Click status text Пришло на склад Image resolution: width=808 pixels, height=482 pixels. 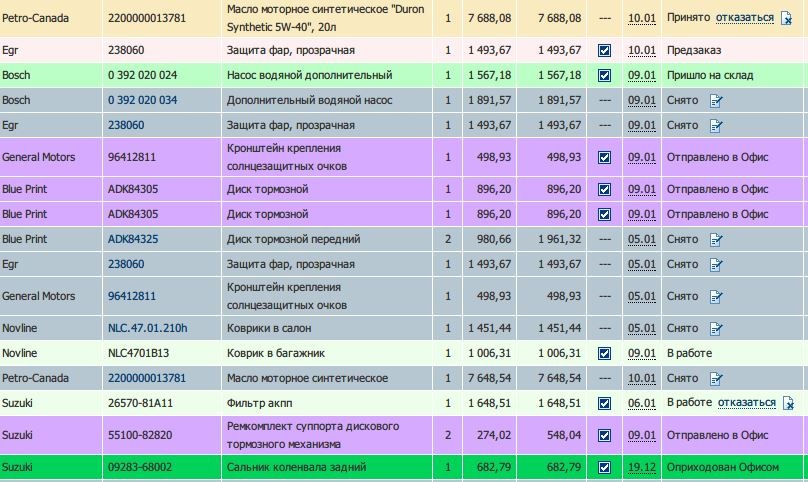click(x=710, y=75)
